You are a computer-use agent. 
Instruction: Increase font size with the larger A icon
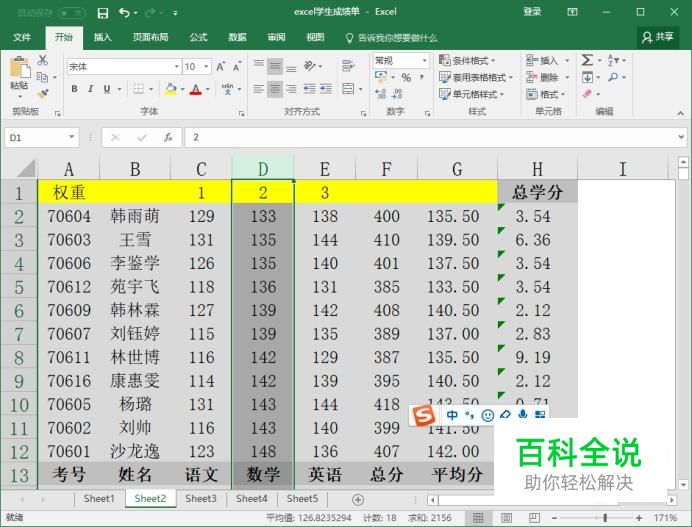tap(220, 67)
